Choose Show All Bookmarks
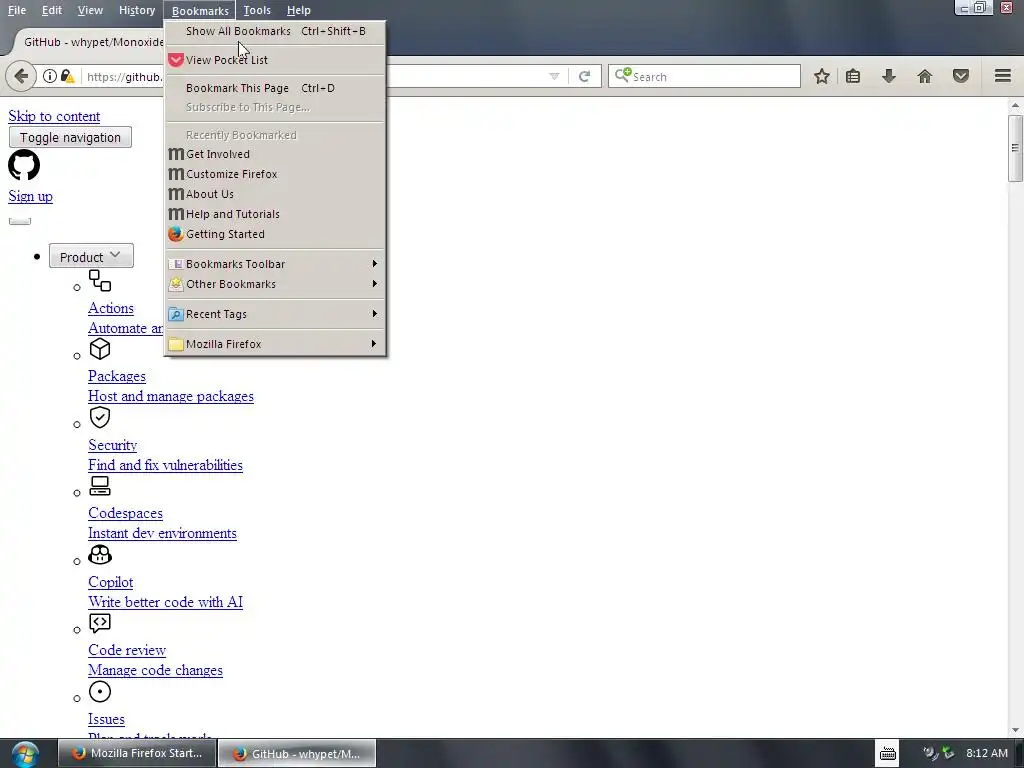 point(276,31)
